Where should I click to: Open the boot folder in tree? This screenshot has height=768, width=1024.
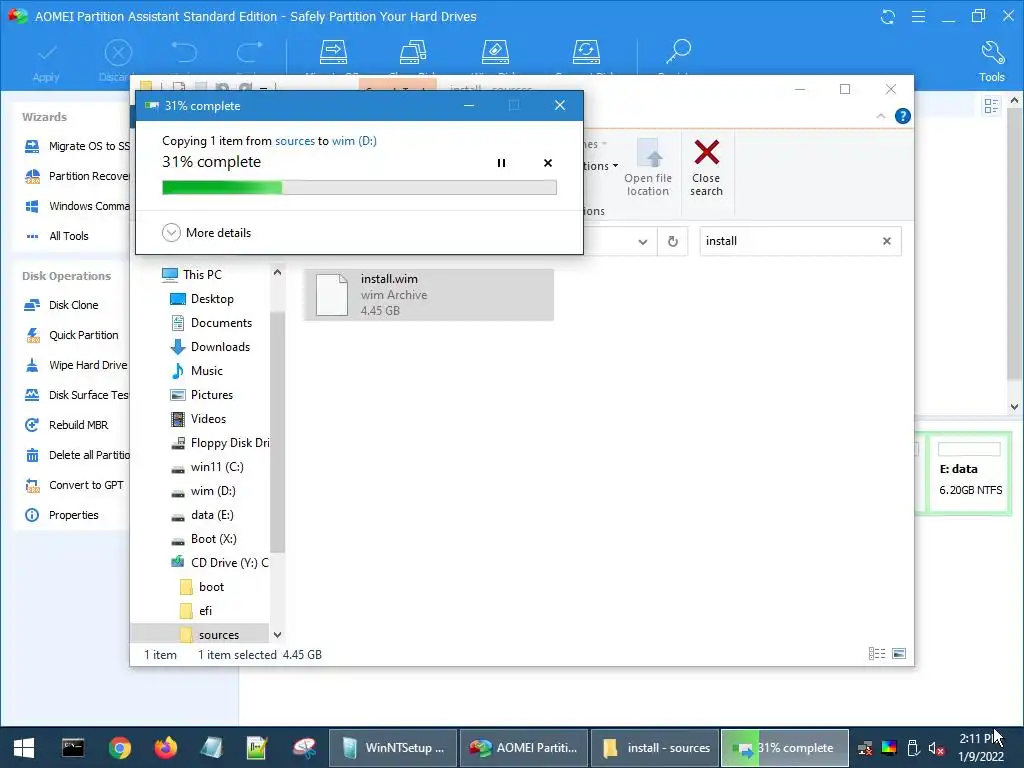pos(202,586)
